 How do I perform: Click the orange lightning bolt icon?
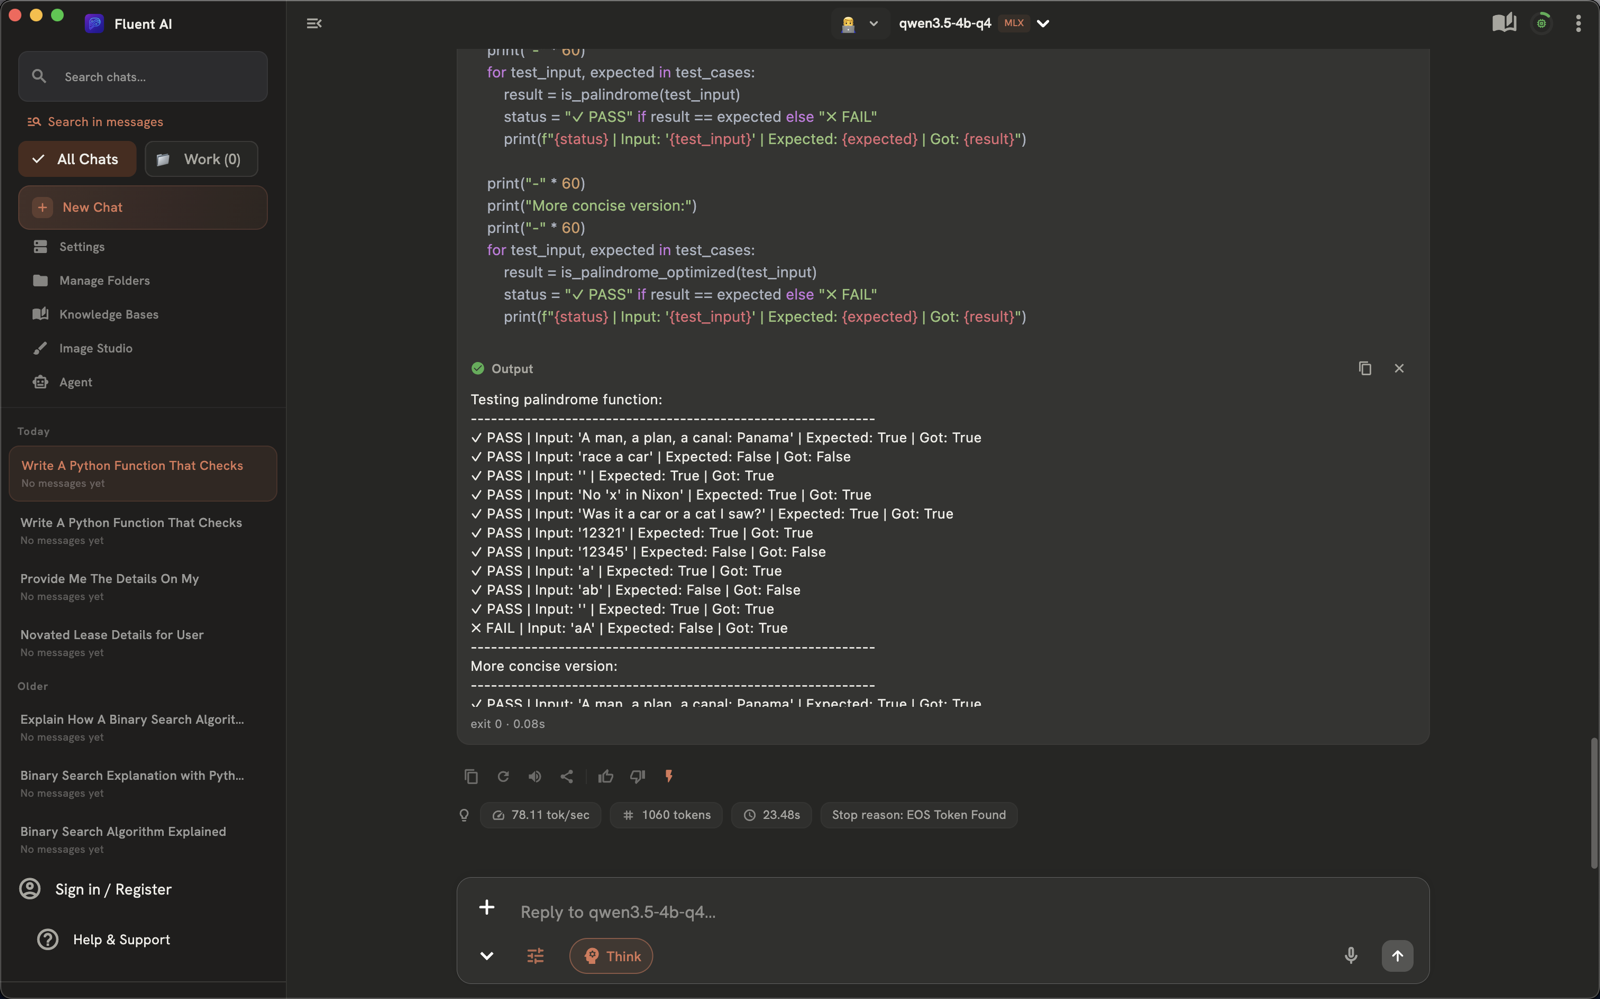[669, 777]
